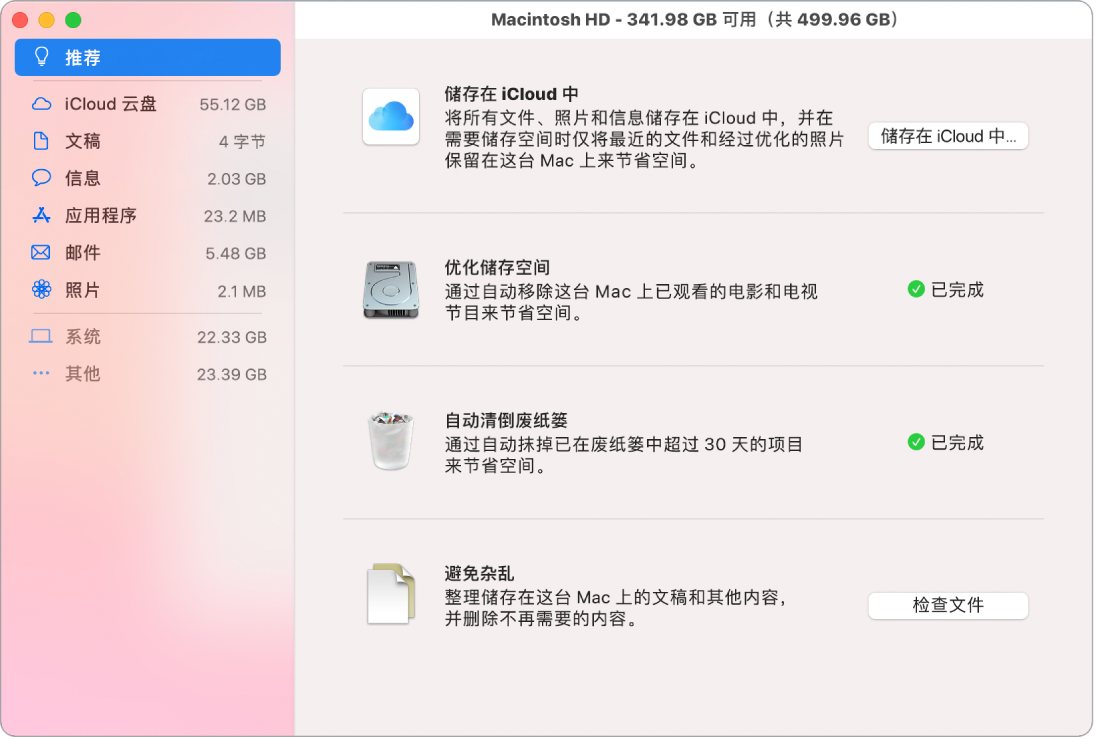The width and height of the screenshot is (1096, 739).
Task: Open the iCloud 云盘 category
Action: tap(147, 104)
